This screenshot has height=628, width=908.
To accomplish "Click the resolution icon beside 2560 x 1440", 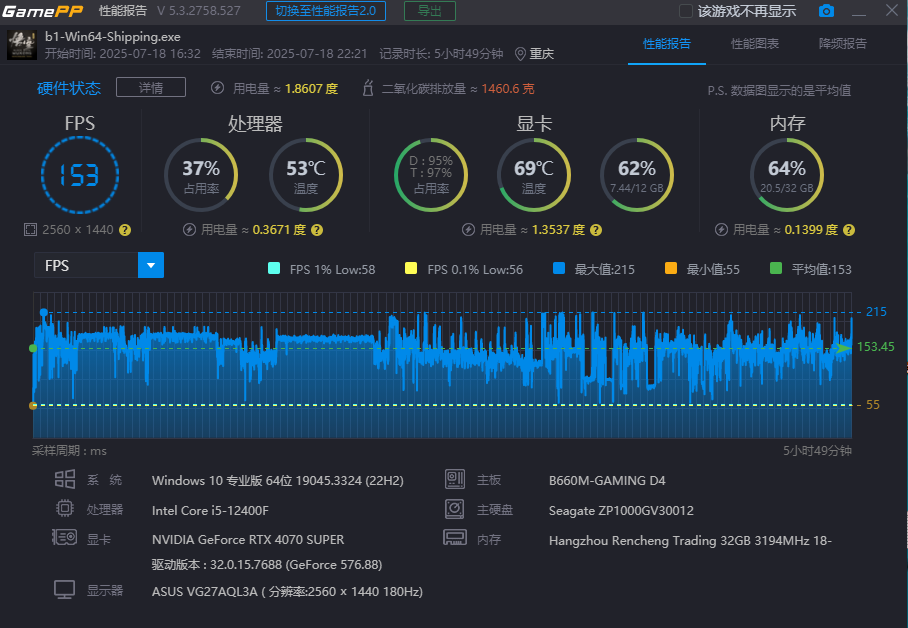I will tap(30, 230).
